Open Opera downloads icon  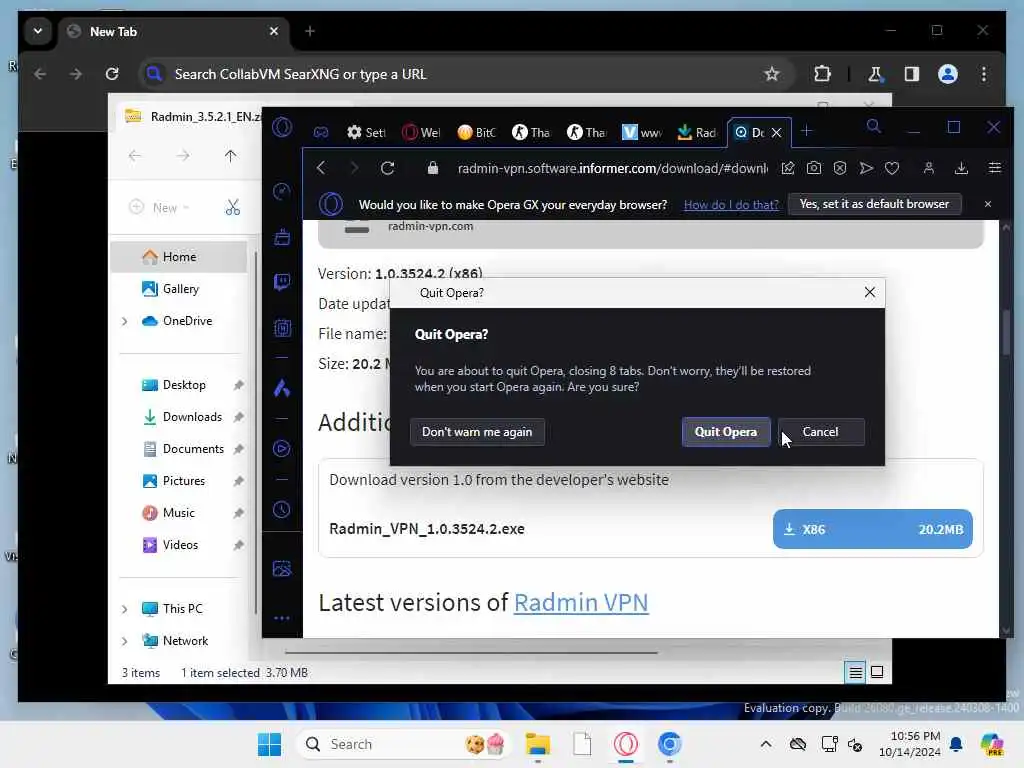pos(961,168)
